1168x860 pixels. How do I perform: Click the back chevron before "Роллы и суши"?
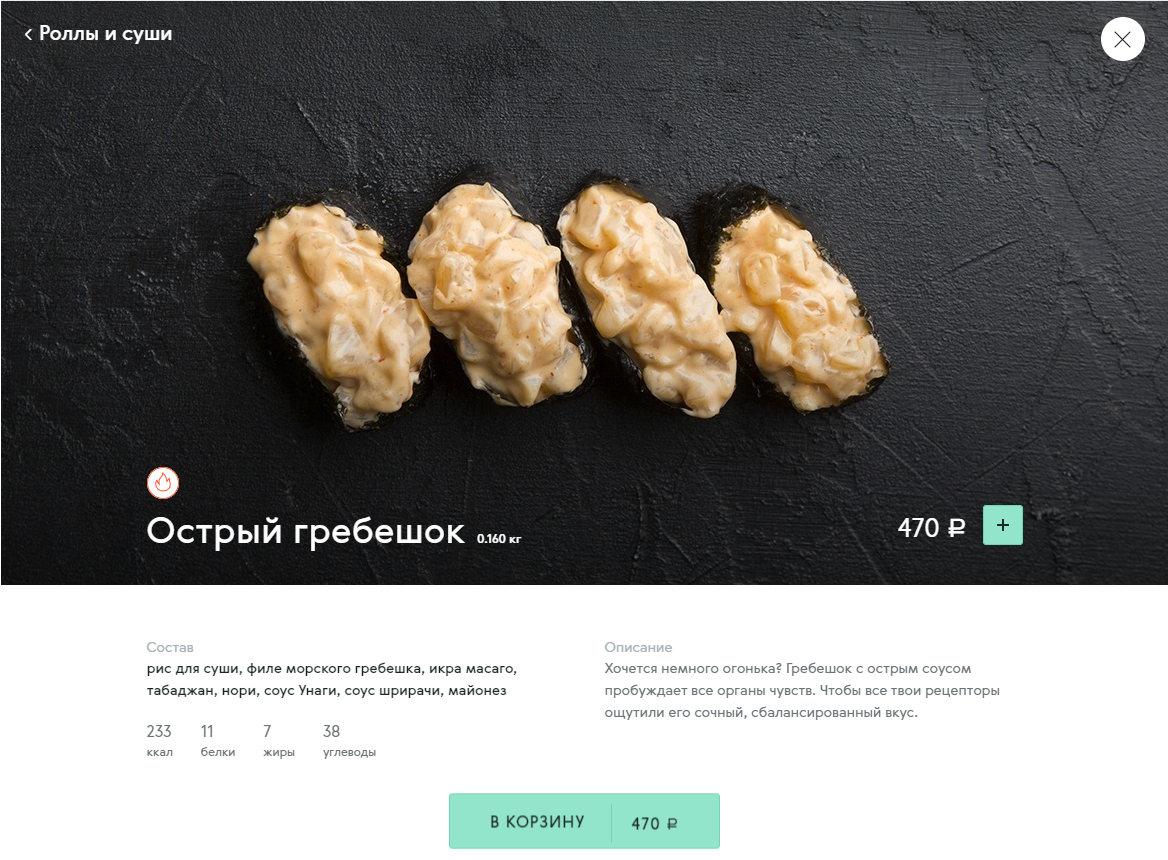click(x=28, y=34)
